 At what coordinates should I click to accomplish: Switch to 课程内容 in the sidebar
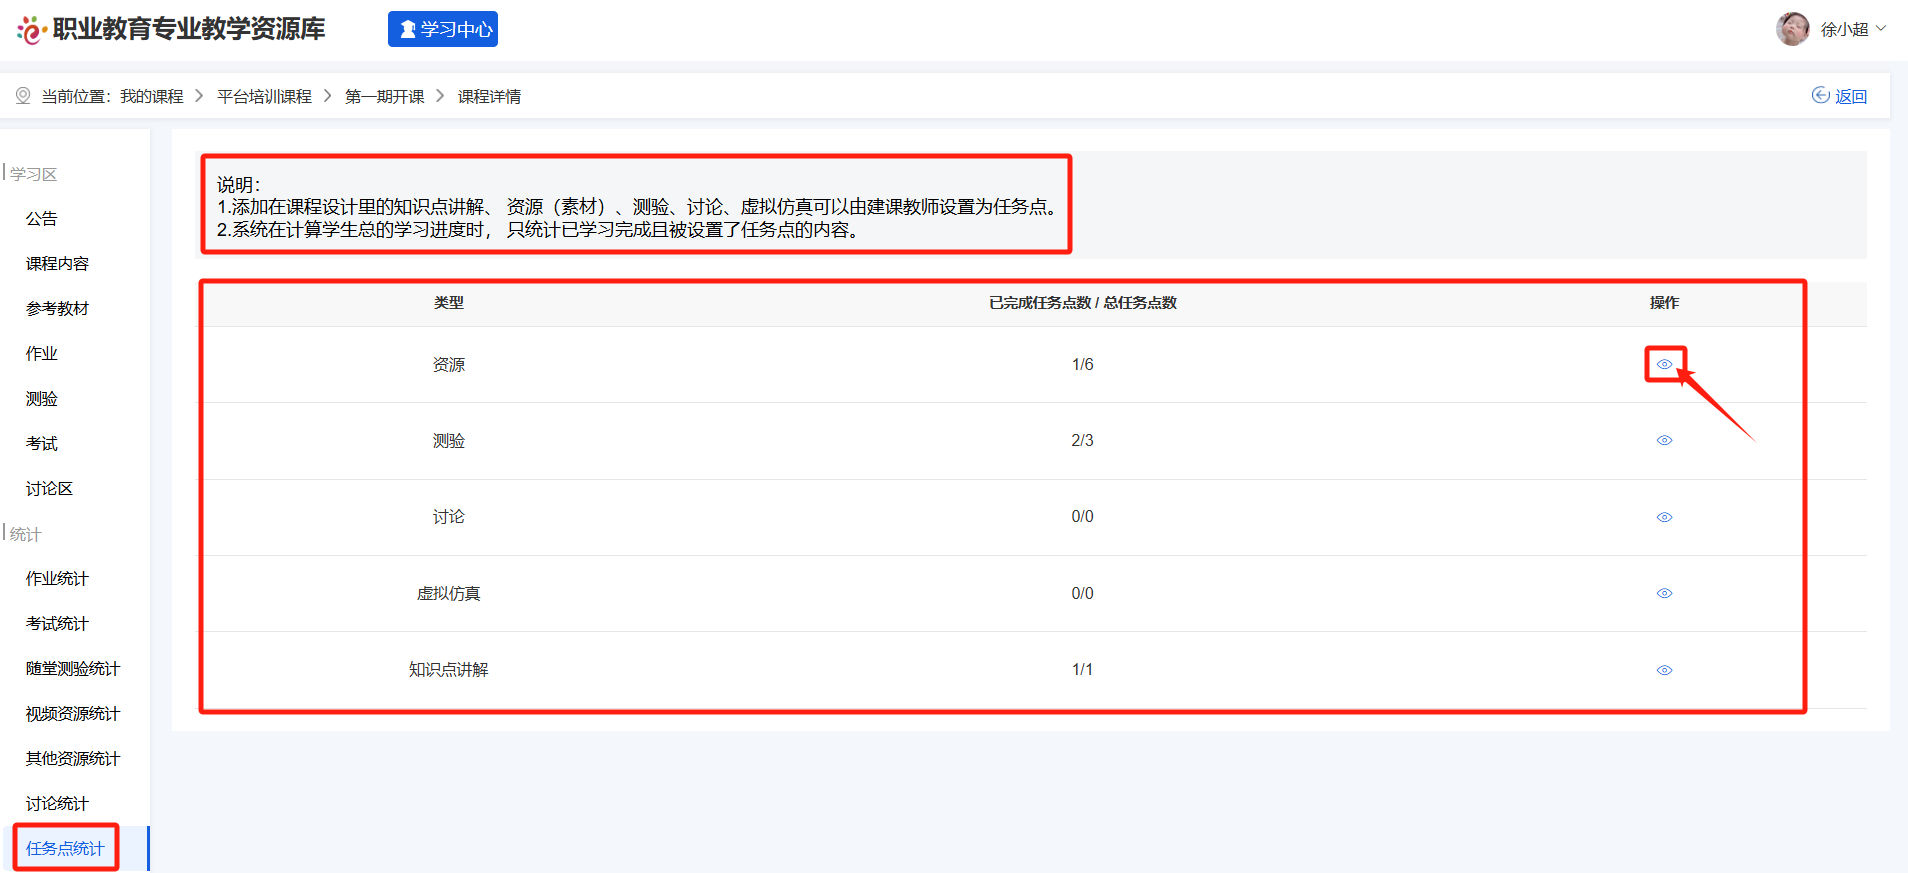[x=57, y=264]
